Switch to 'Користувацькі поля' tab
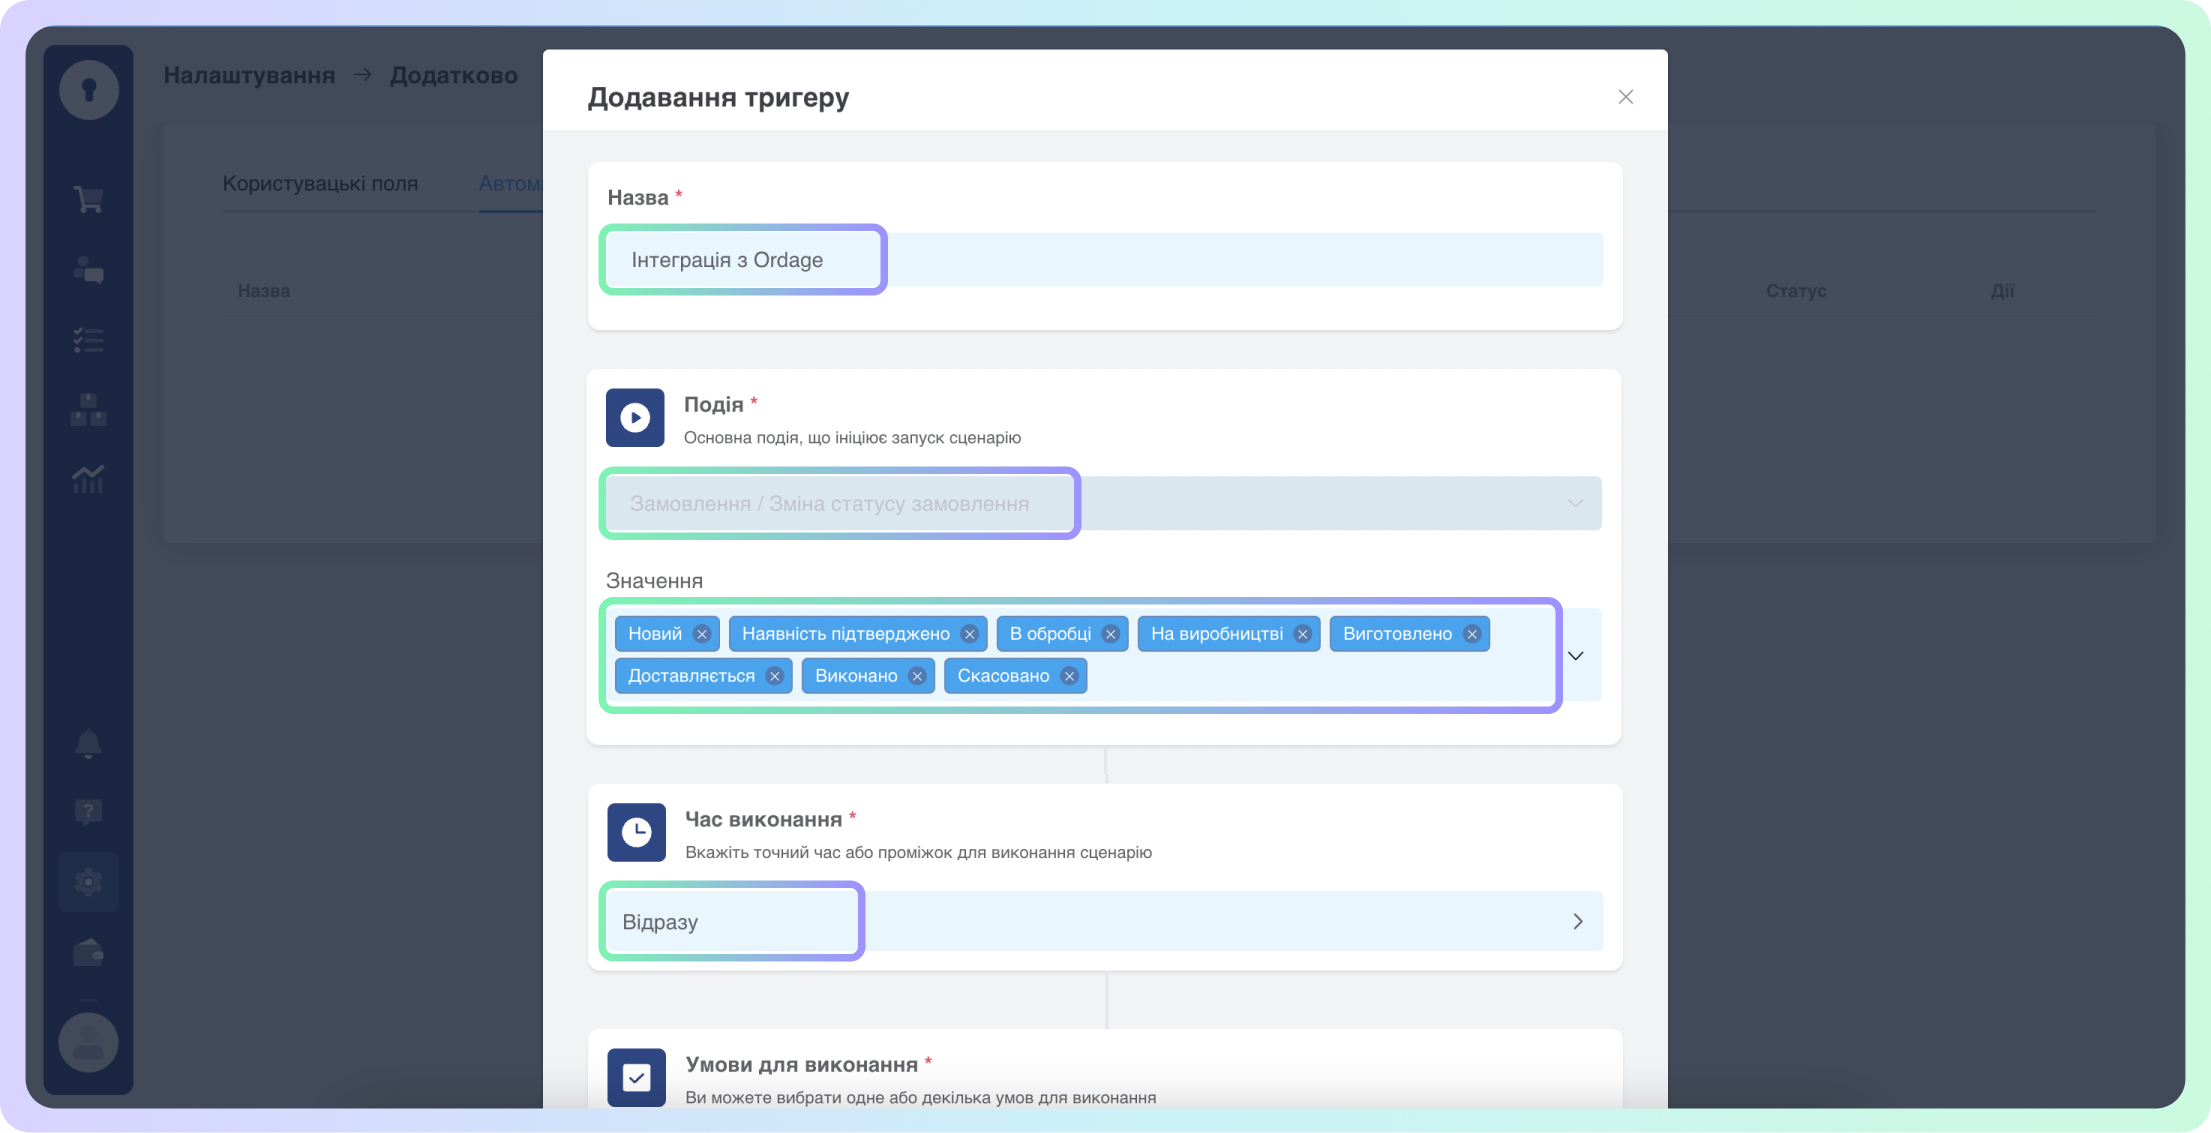The height and width of the screenshot is (1133, 2211). coord(320,184)
